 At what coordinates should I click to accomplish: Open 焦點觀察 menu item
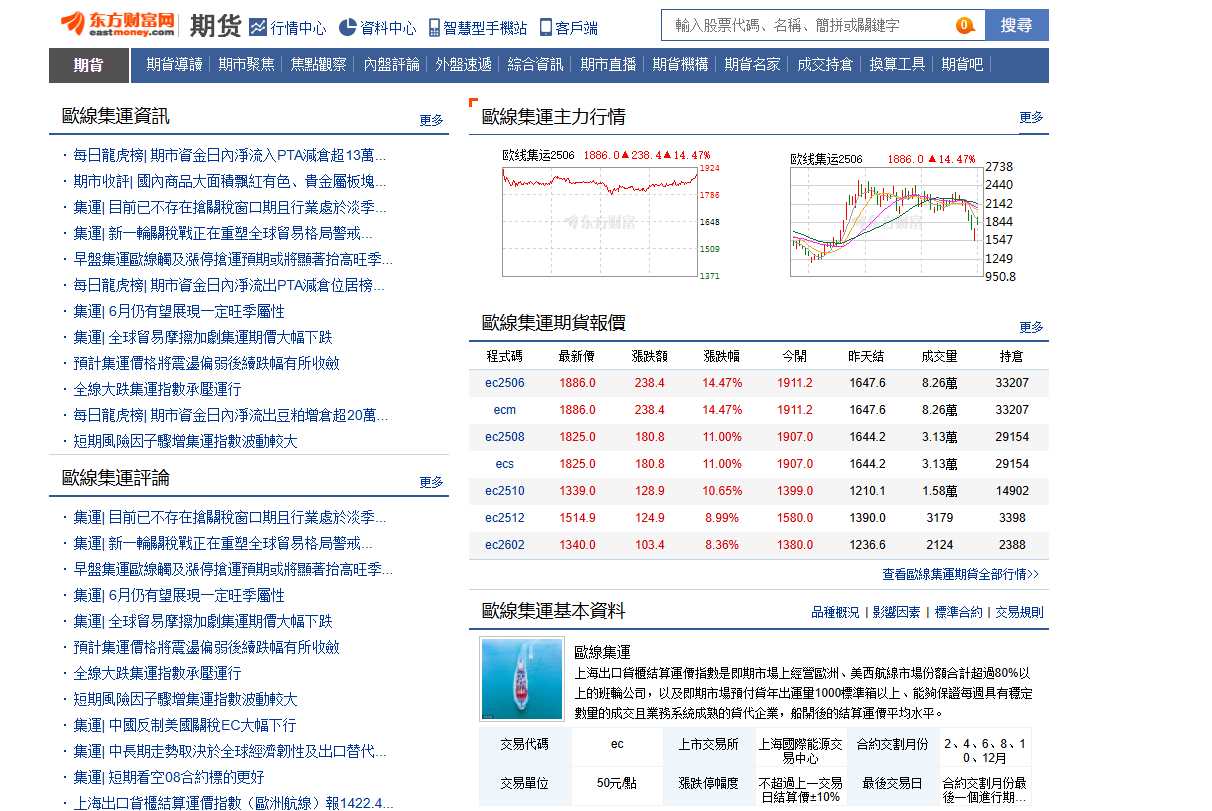coord(319,65)
